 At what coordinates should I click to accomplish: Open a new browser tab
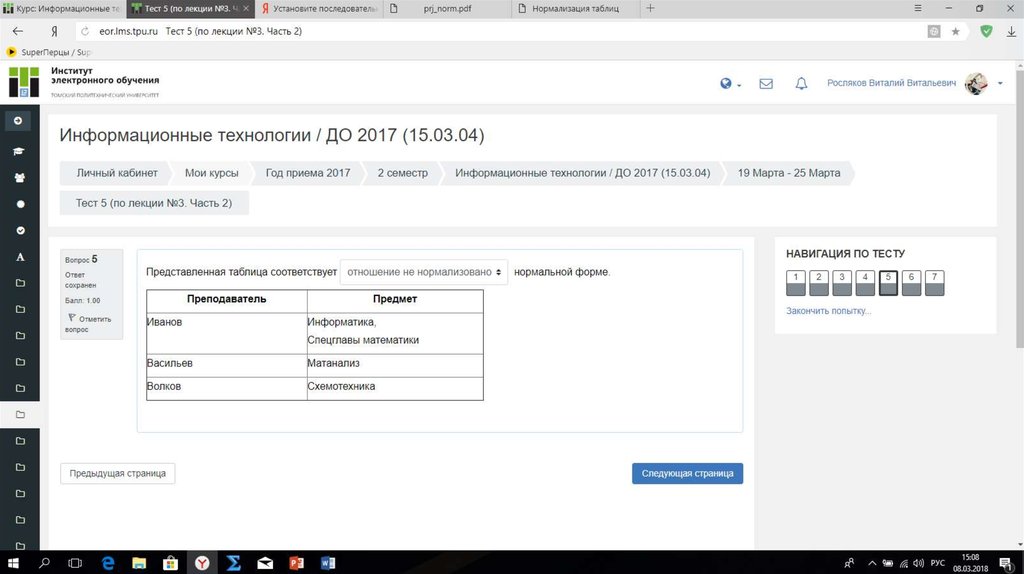(x=650, y=8)
